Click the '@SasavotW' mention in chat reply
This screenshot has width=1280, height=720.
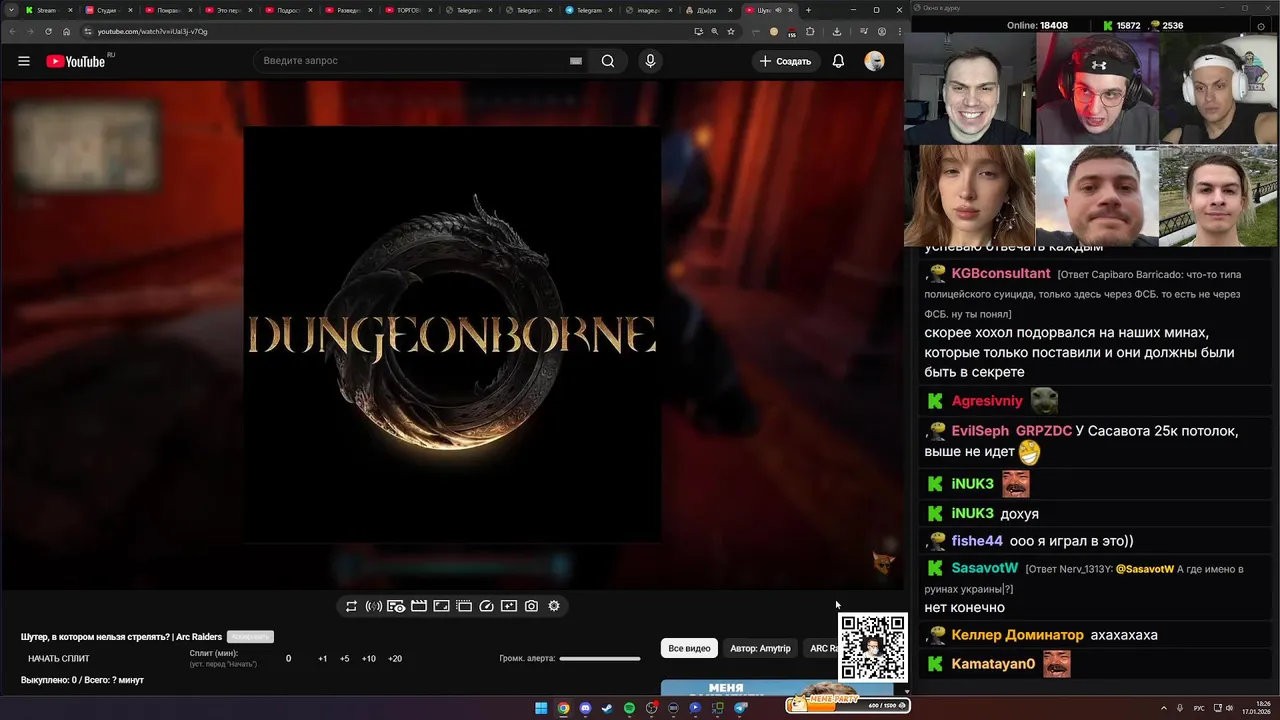click(x=1145, y=569)
